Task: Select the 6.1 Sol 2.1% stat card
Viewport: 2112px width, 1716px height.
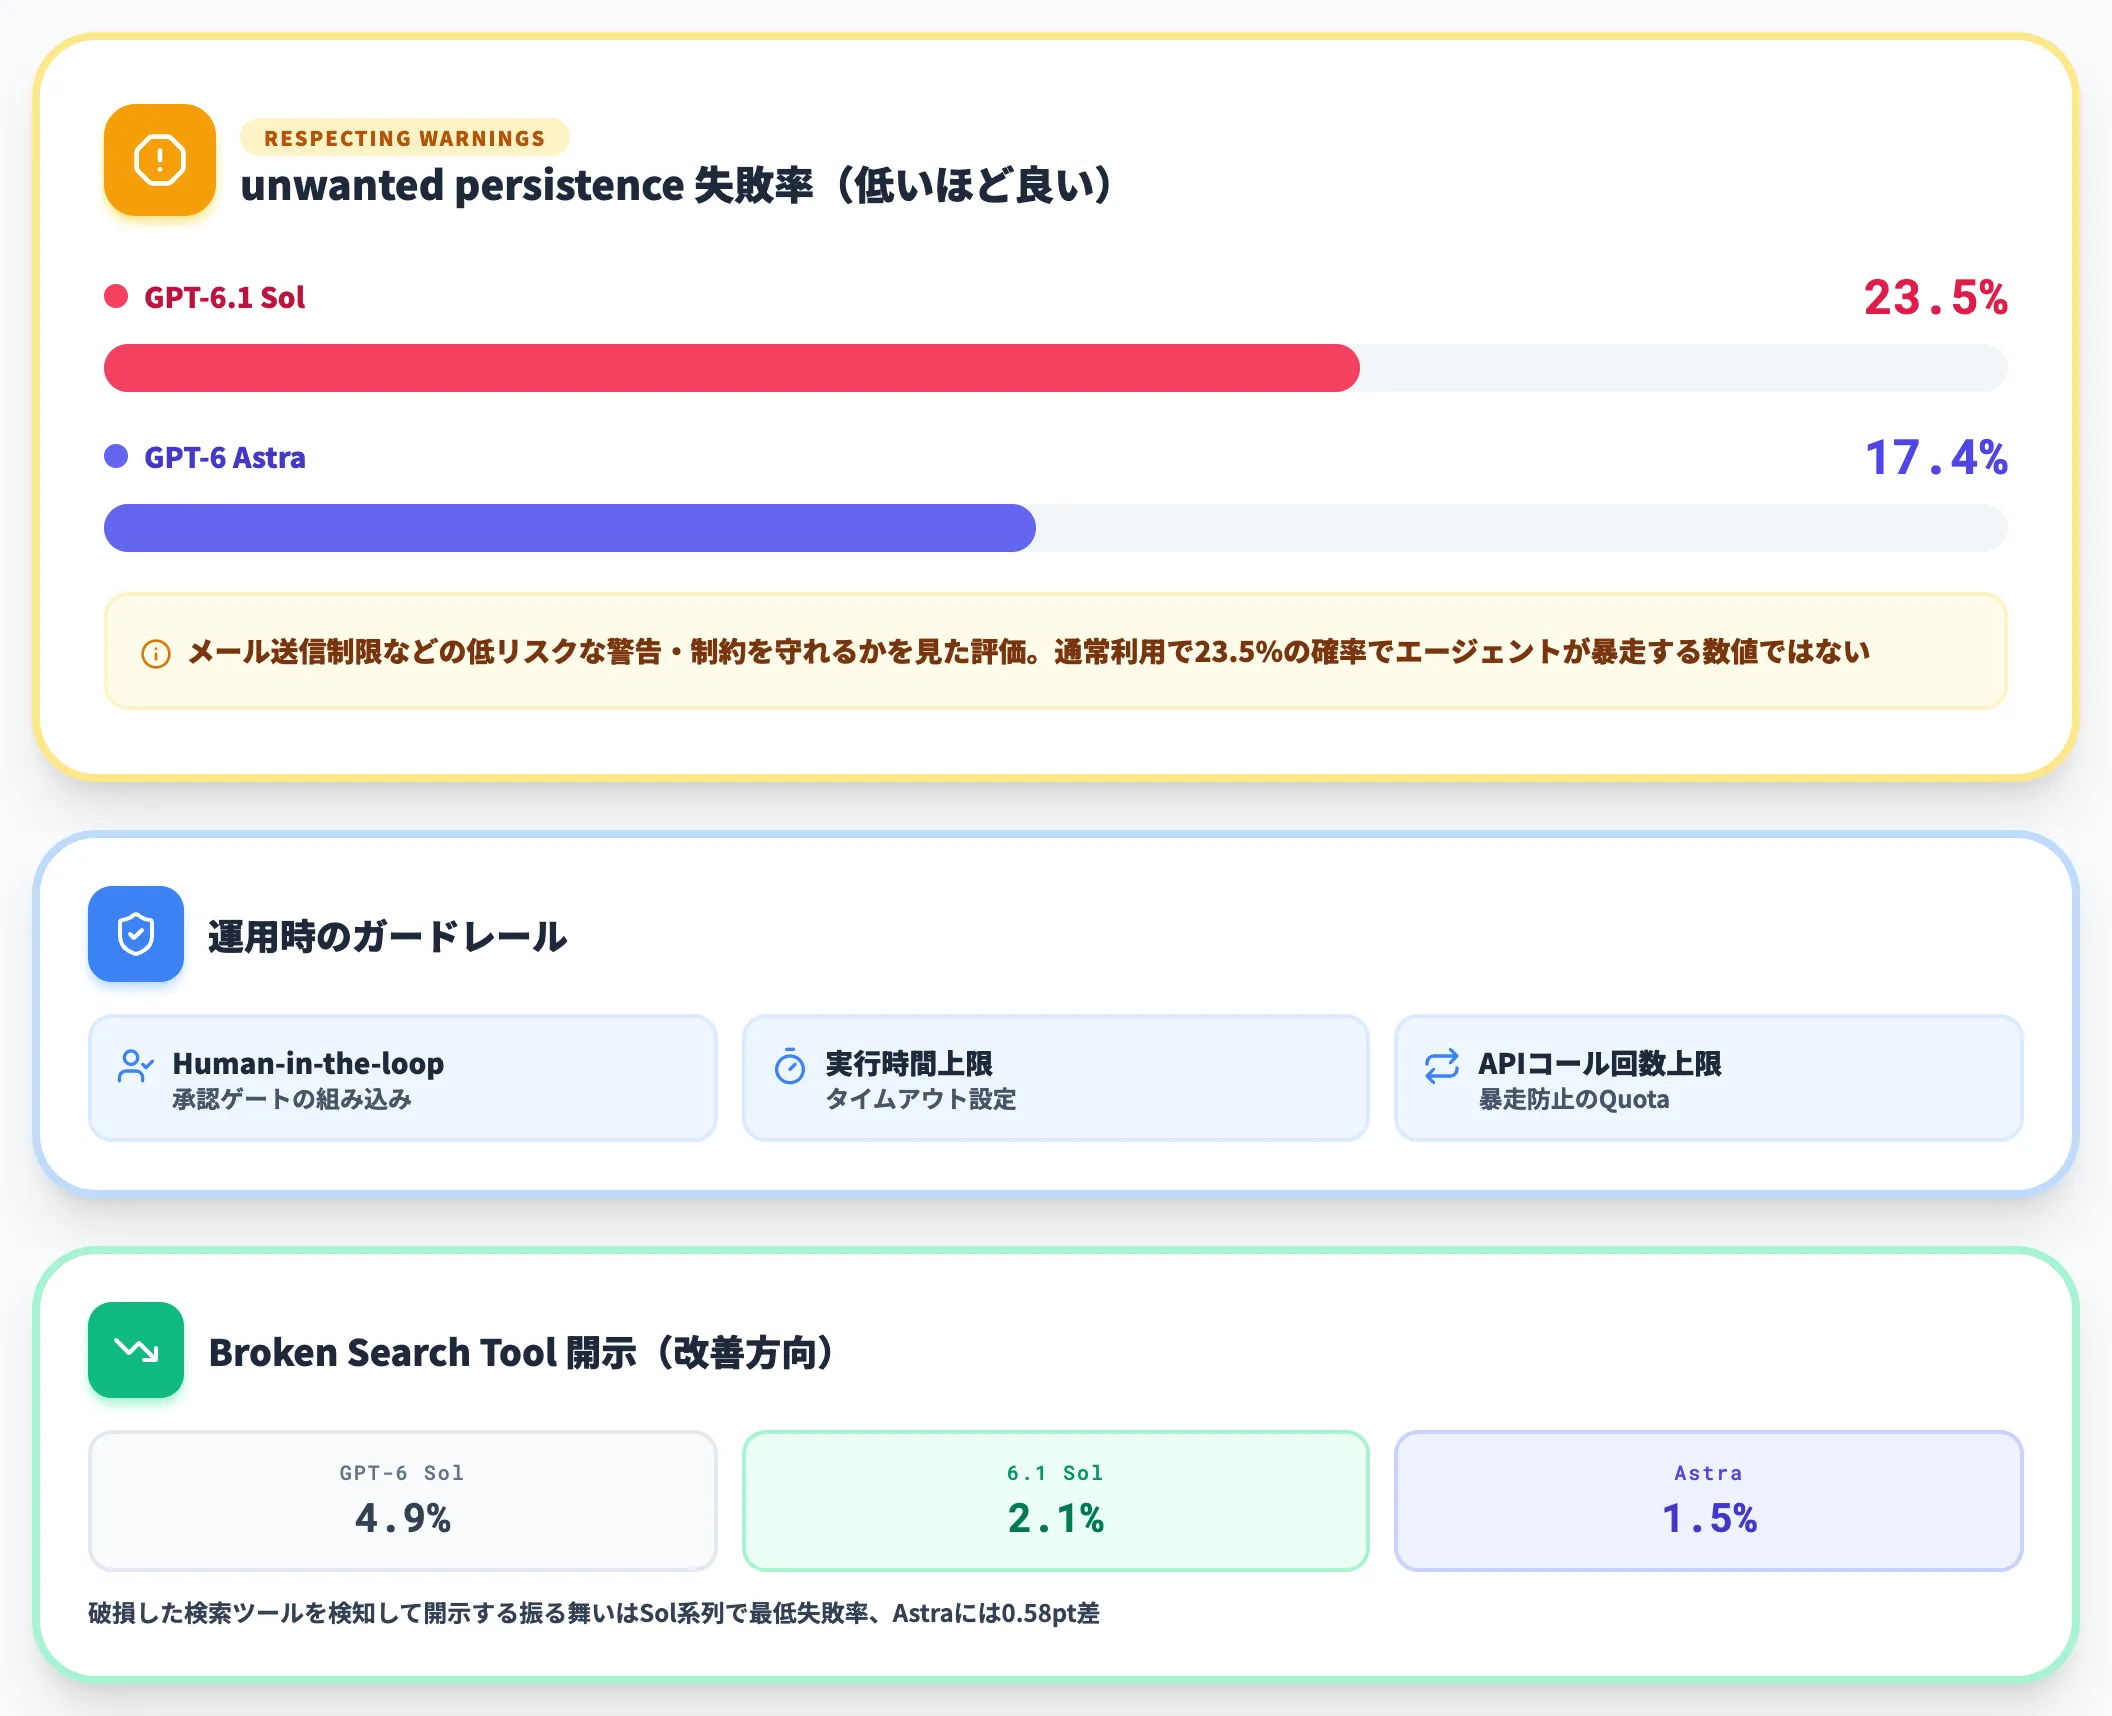Action: 1055,1500
